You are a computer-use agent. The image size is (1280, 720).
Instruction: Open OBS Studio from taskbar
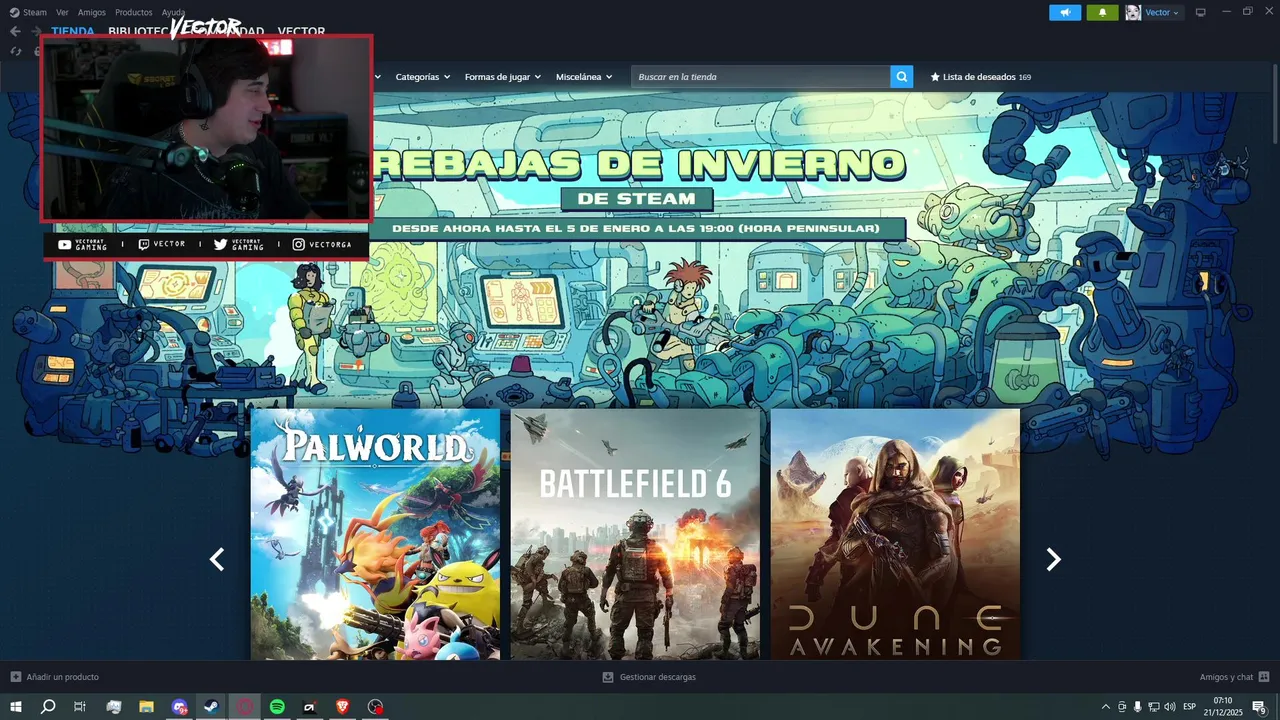click(375, 707)
